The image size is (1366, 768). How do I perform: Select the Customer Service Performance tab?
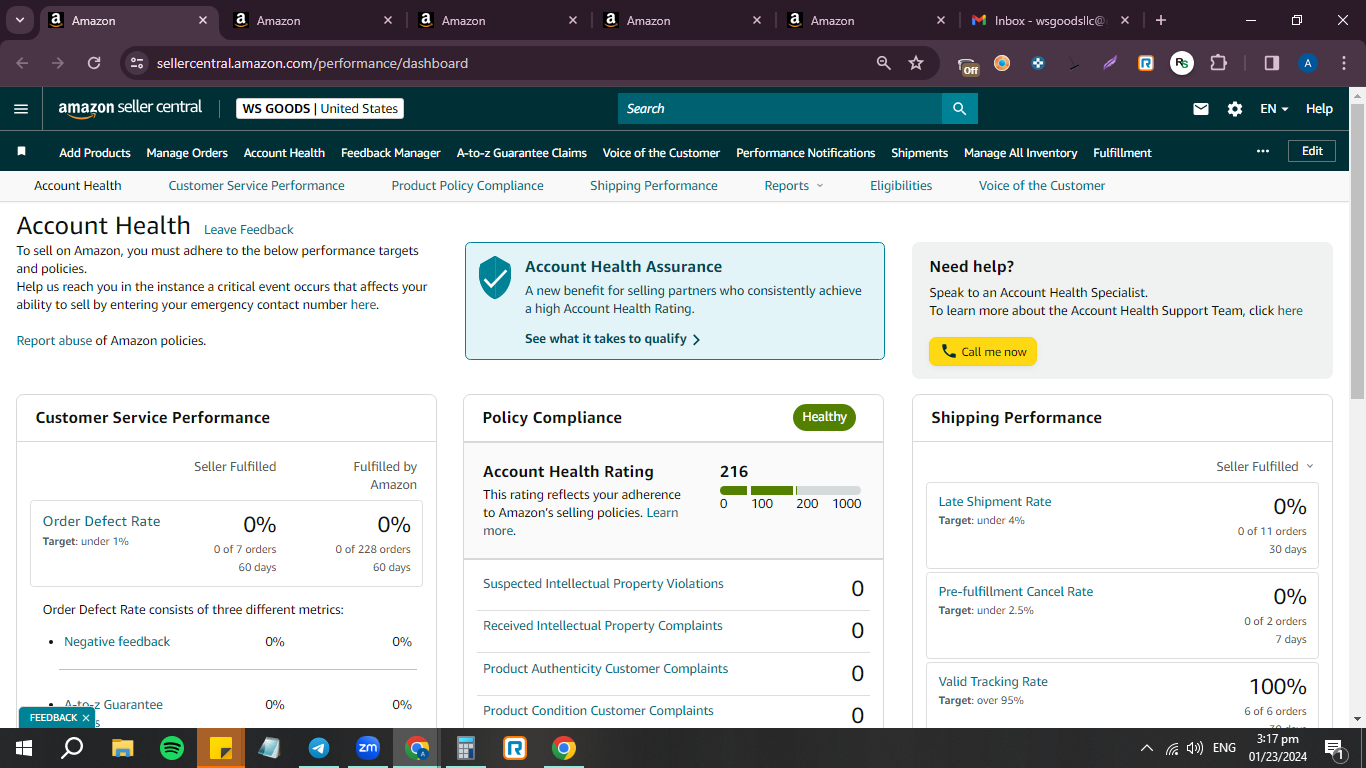click(256, 185)
